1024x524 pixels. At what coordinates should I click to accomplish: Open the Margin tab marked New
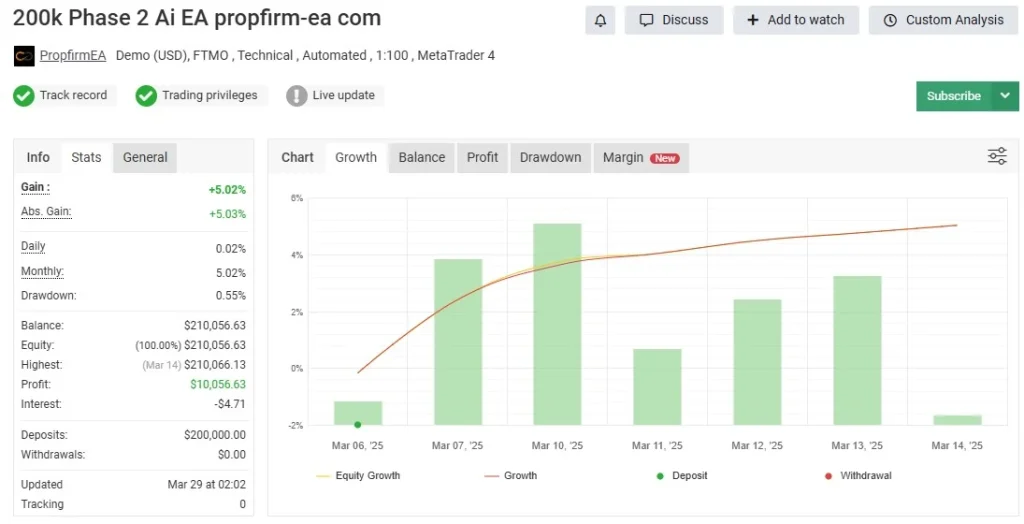pyautogui.click(x=641, y=157)
